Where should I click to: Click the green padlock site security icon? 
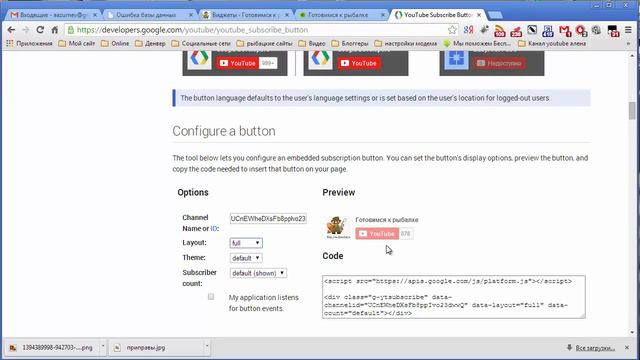71,30
